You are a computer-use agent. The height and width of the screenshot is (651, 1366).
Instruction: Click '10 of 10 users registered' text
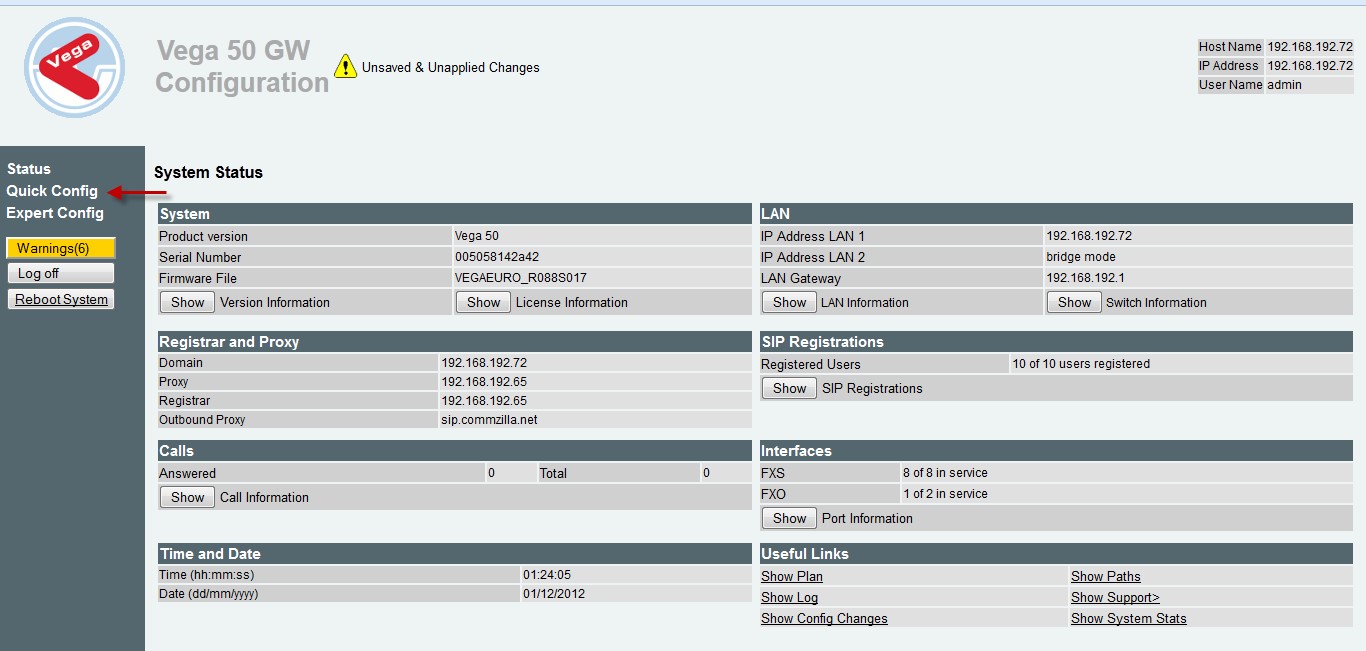click(x=1081, y=364)
